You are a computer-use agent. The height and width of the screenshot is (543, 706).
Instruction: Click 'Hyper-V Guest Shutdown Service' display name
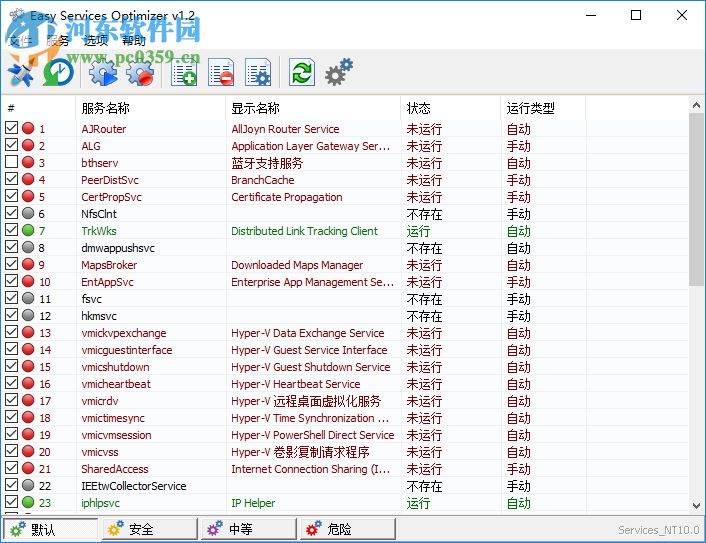tap(311, 367)
